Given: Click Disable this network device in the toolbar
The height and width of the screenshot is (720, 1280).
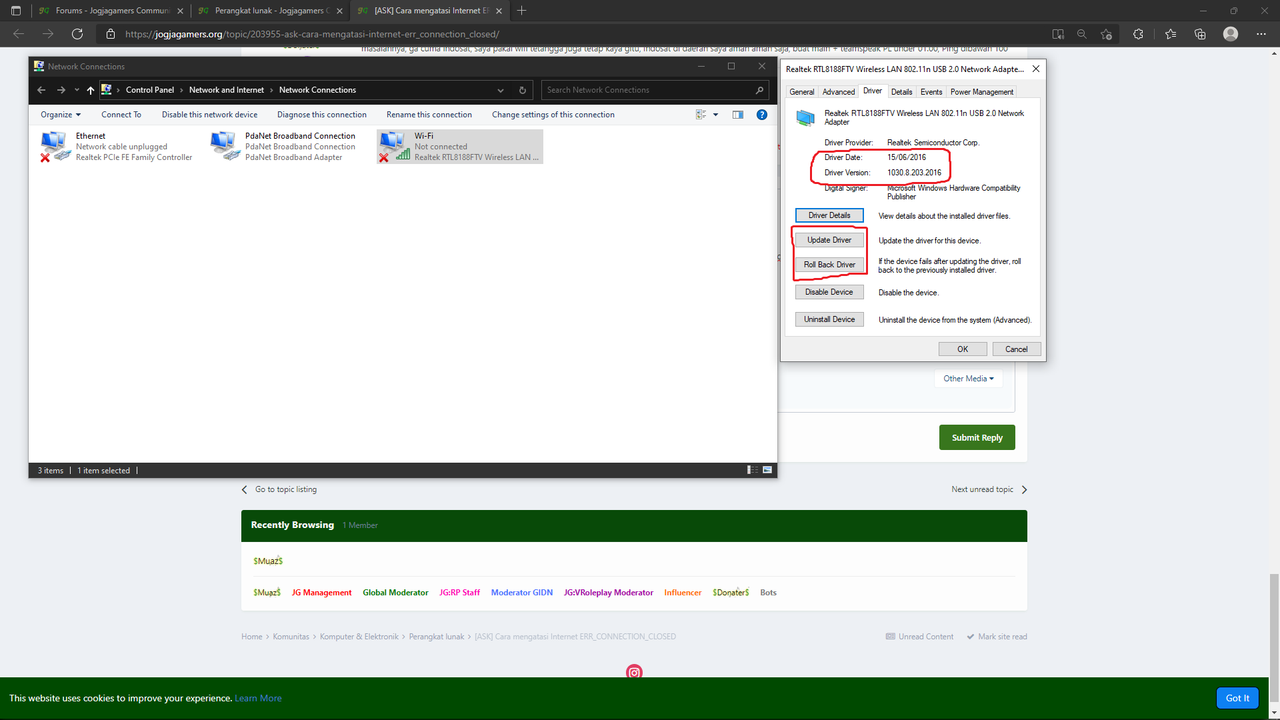Looking at the screenshot, I should point(210,115).
